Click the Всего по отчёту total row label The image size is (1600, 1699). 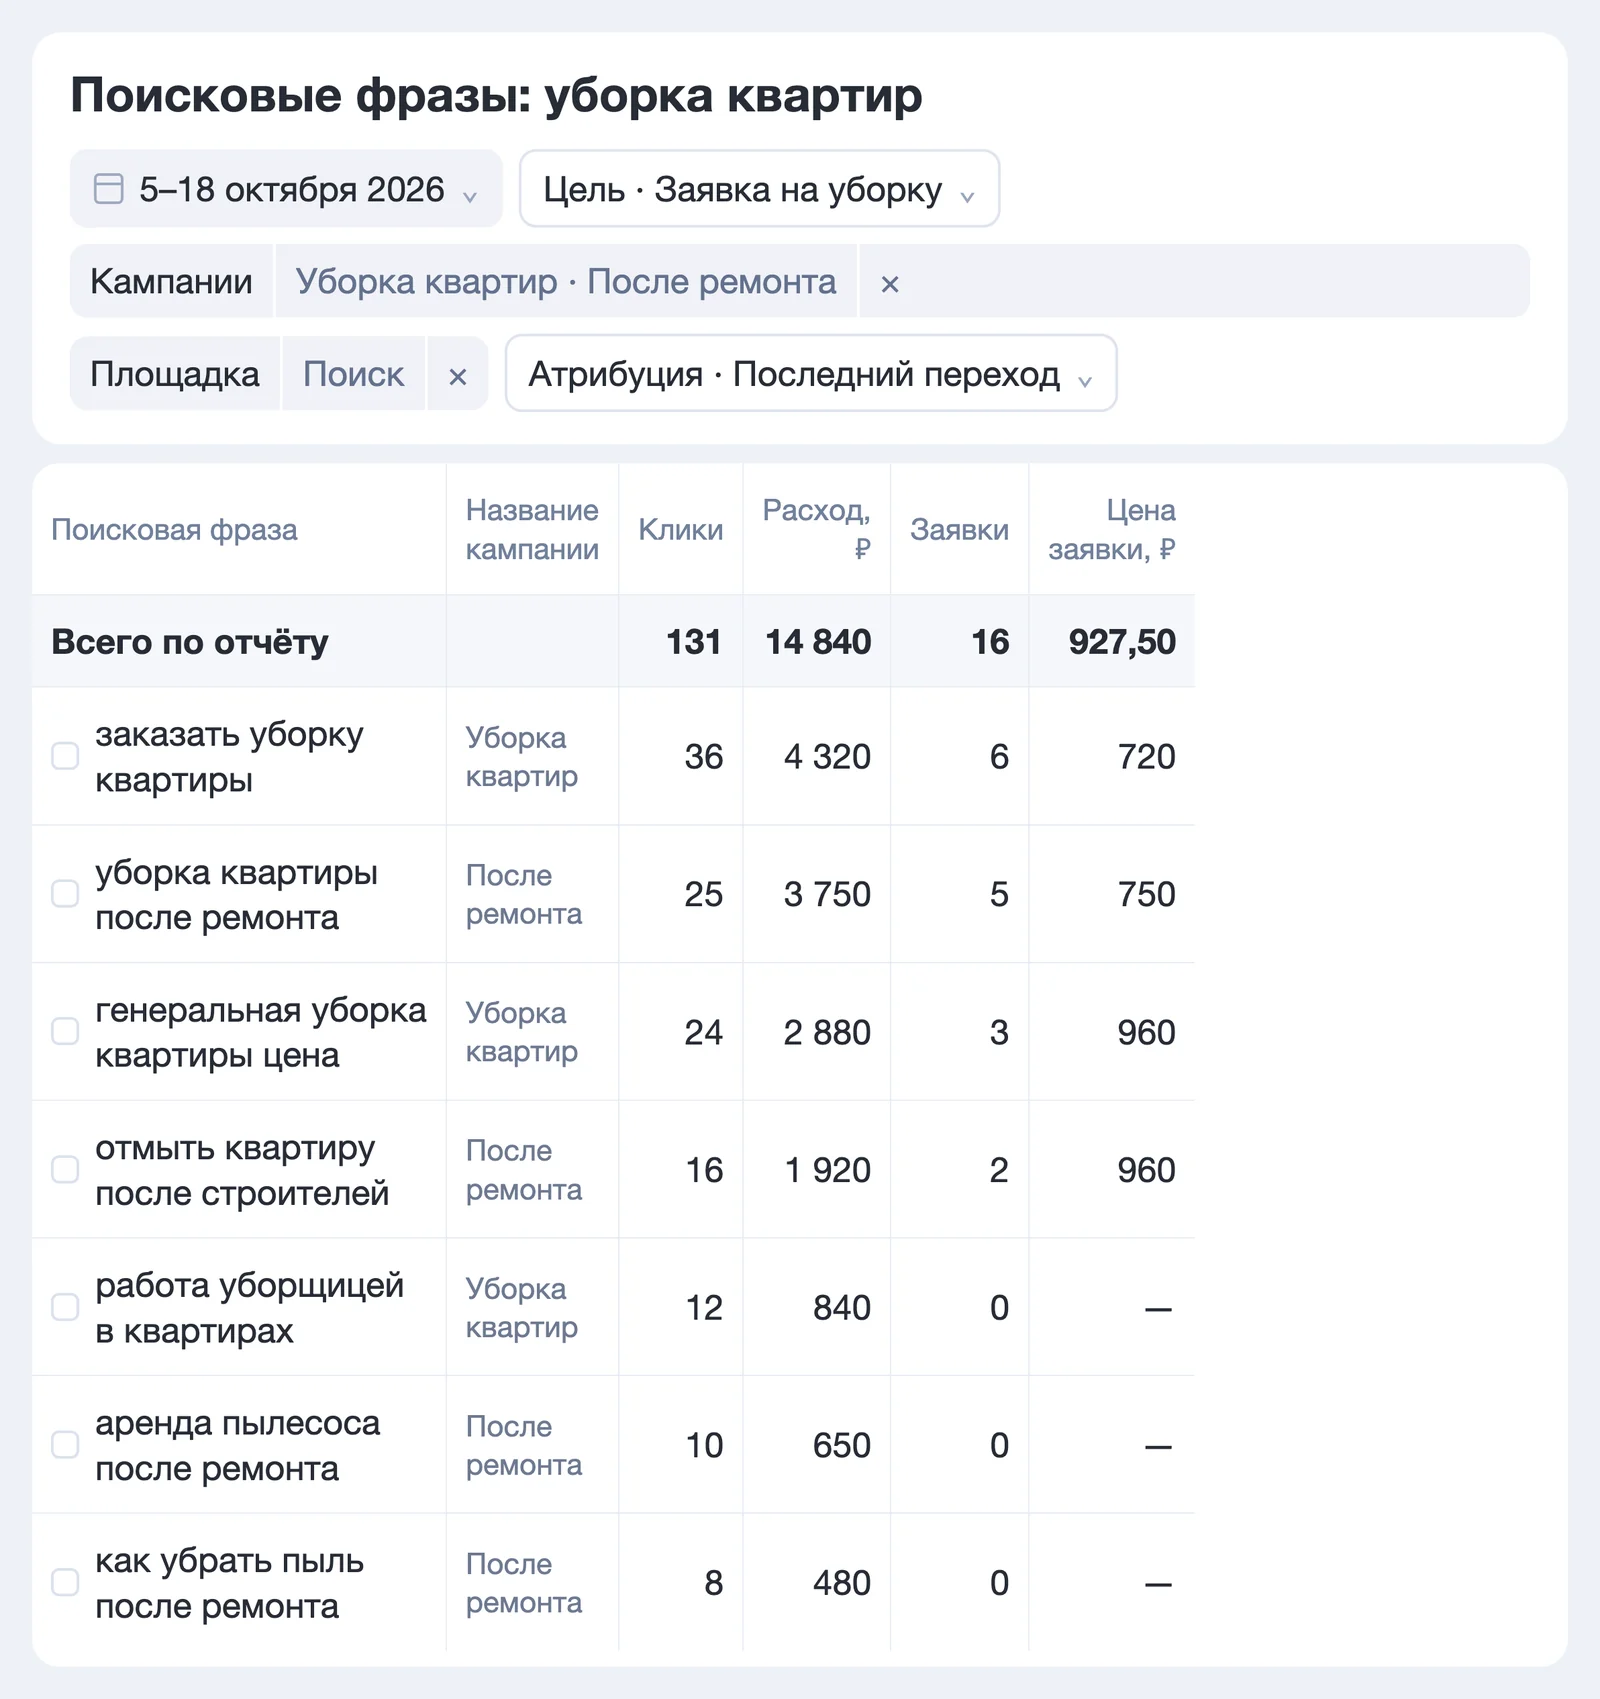(190, 642)
